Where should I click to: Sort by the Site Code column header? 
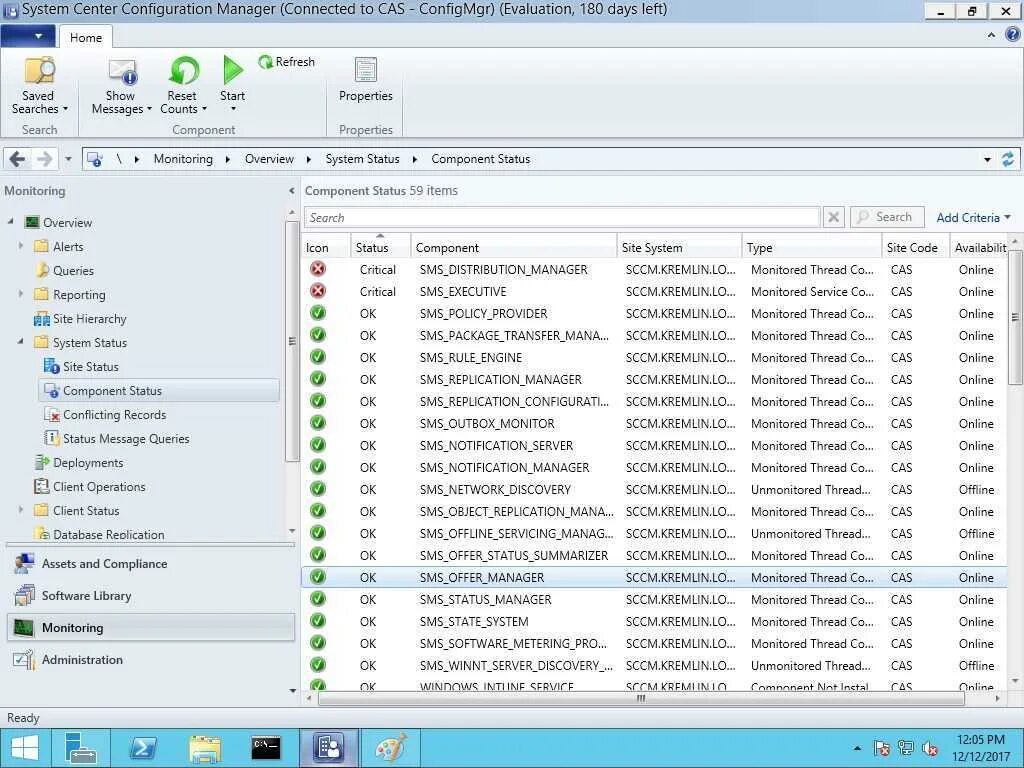[916, 247]
